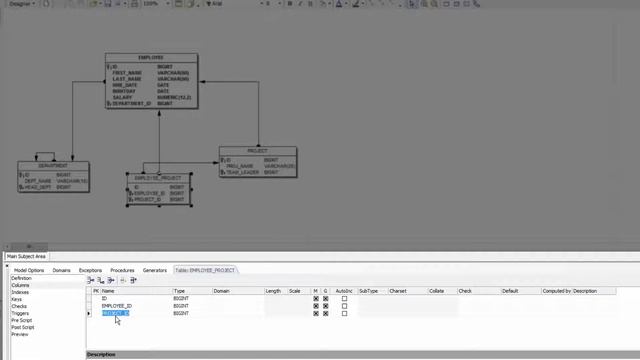Toggle AutoInc checkbox for ID row
This screenshot has width=640, height=360.
(x=344, y=299)
